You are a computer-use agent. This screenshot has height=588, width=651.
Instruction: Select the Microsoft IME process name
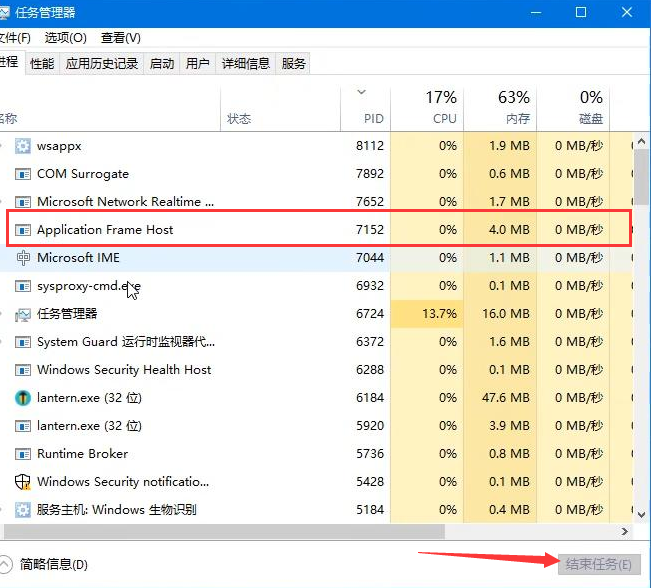click(x=78, y=258)
